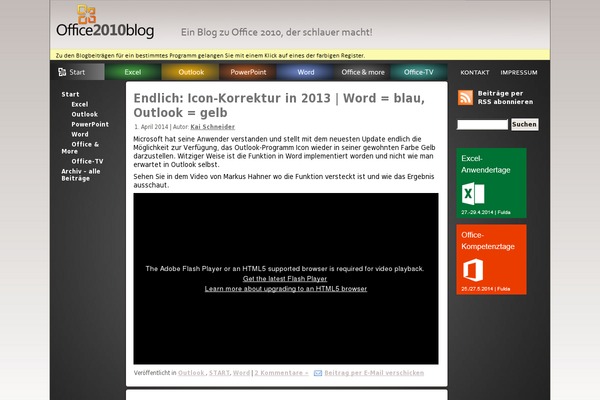Open the 2 Kommentare link
Viewport: 600px width, 400px height.
[281, 373]
